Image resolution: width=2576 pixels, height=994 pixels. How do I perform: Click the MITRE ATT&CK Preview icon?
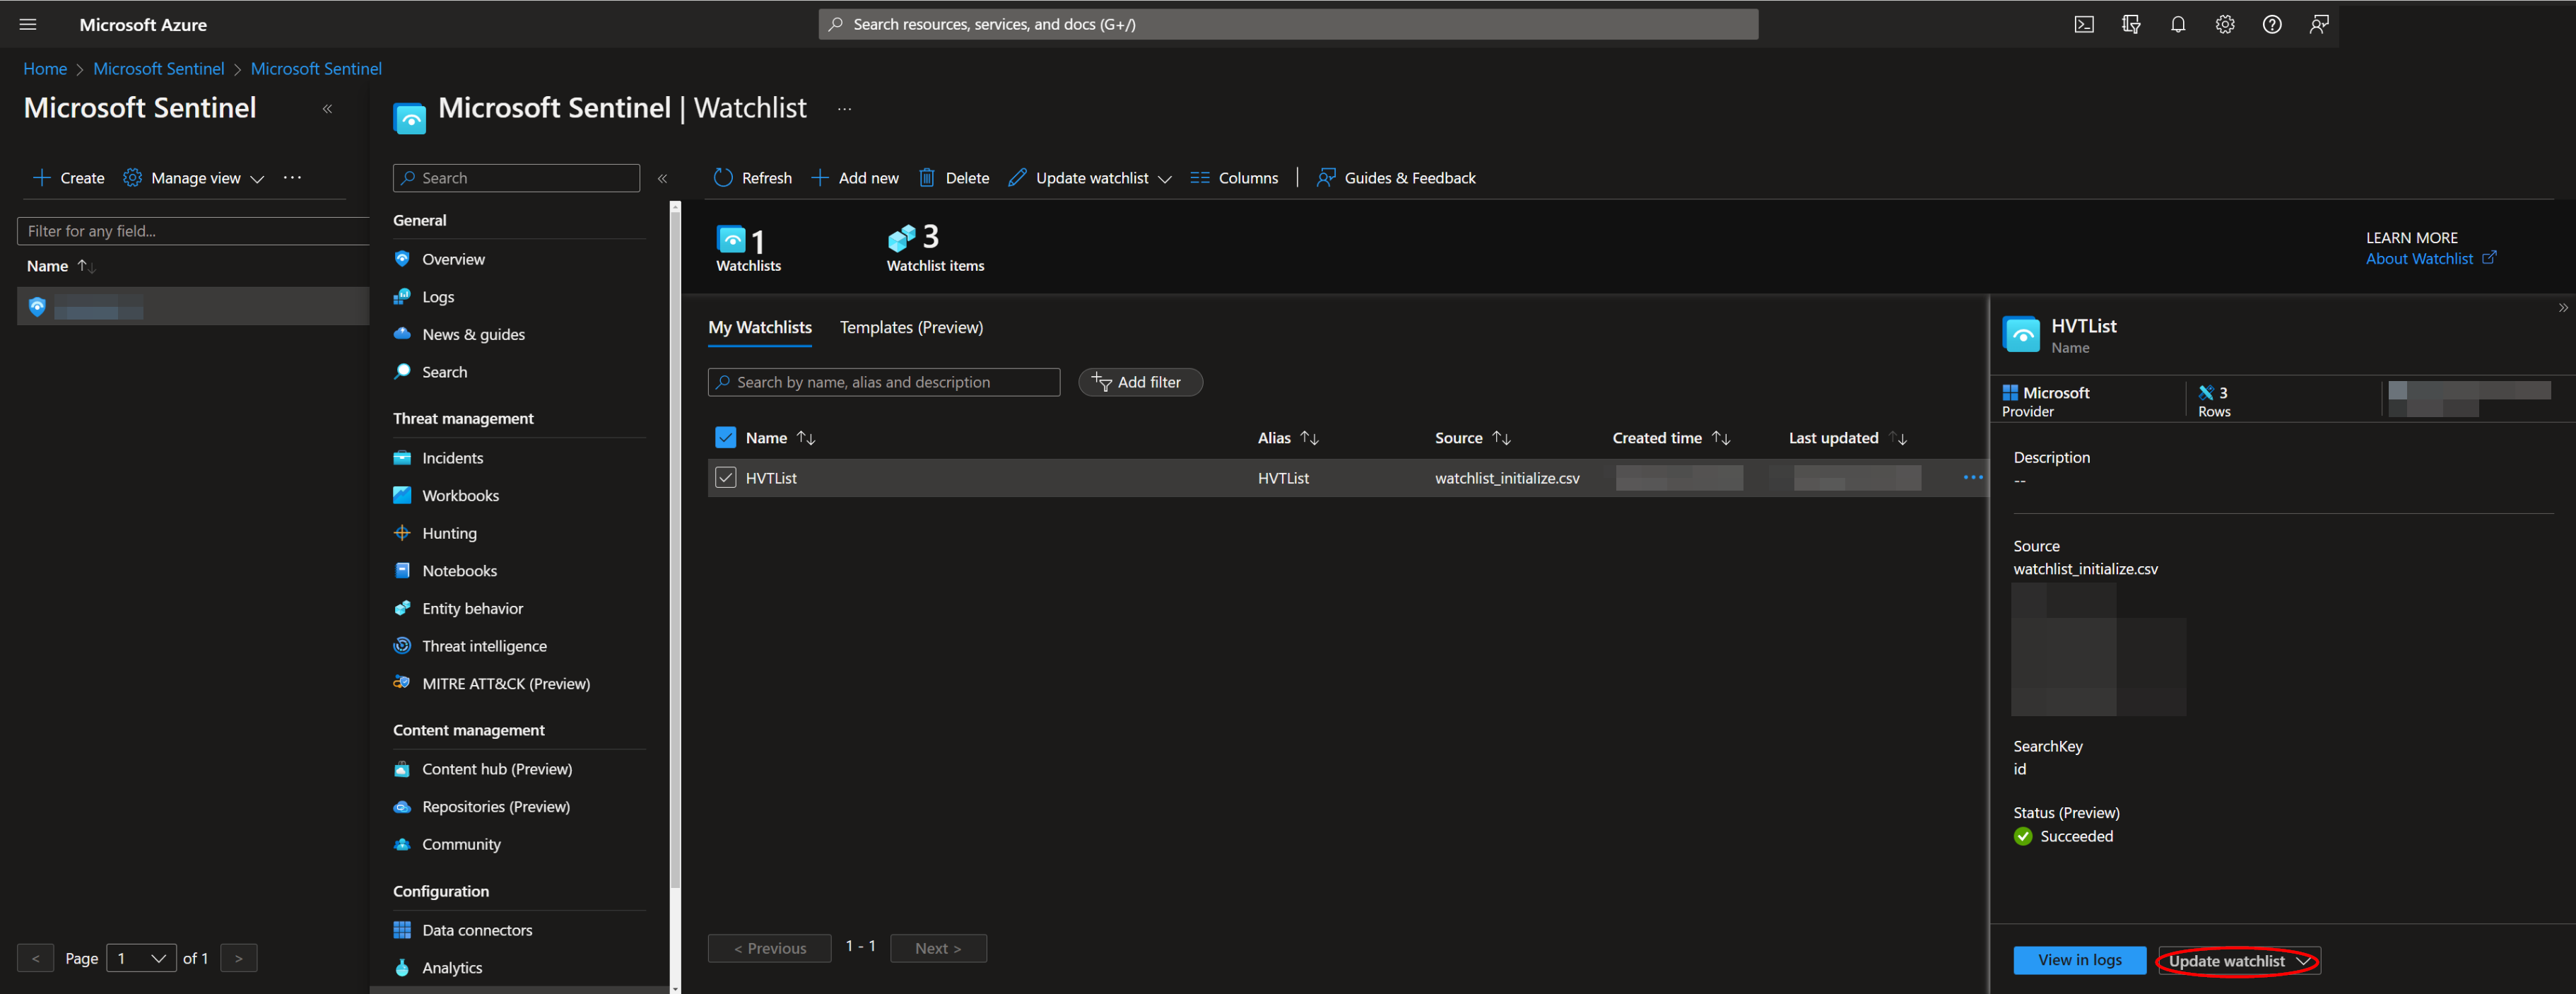401,682
